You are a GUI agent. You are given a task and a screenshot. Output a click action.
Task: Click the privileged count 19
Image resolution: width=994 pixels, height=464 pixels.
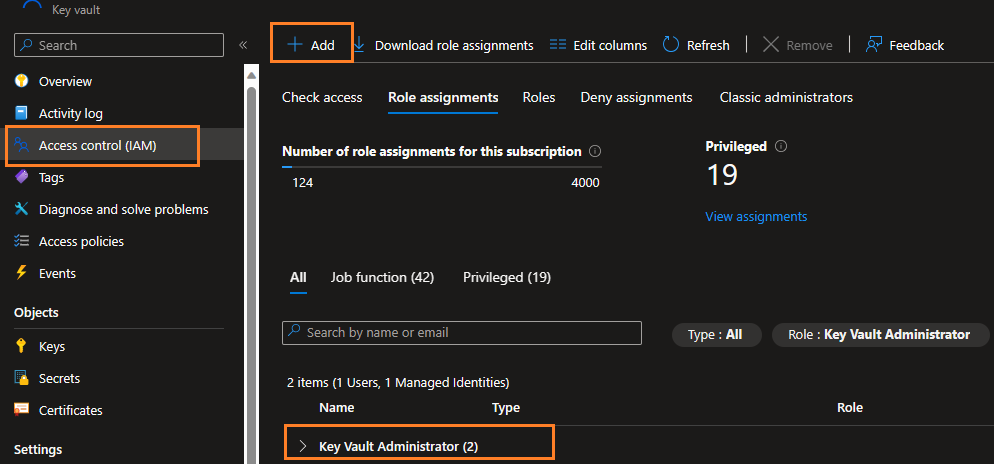722,175
